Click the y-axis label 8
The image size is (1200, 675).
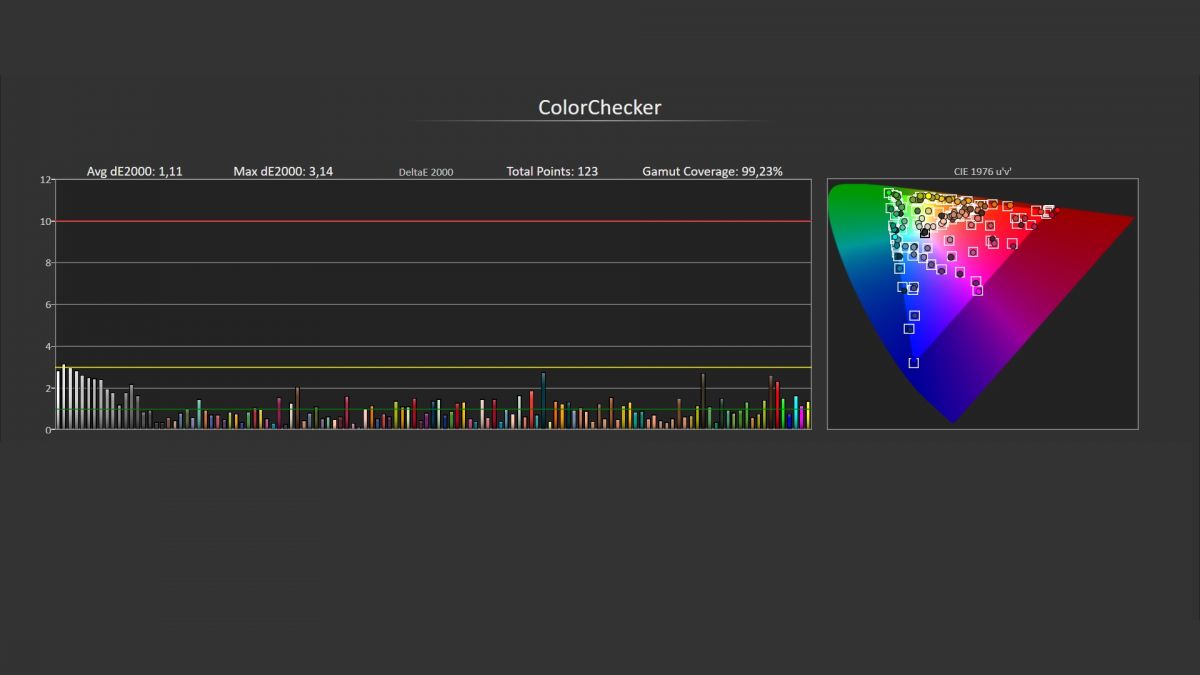click(x=47, y=263)
